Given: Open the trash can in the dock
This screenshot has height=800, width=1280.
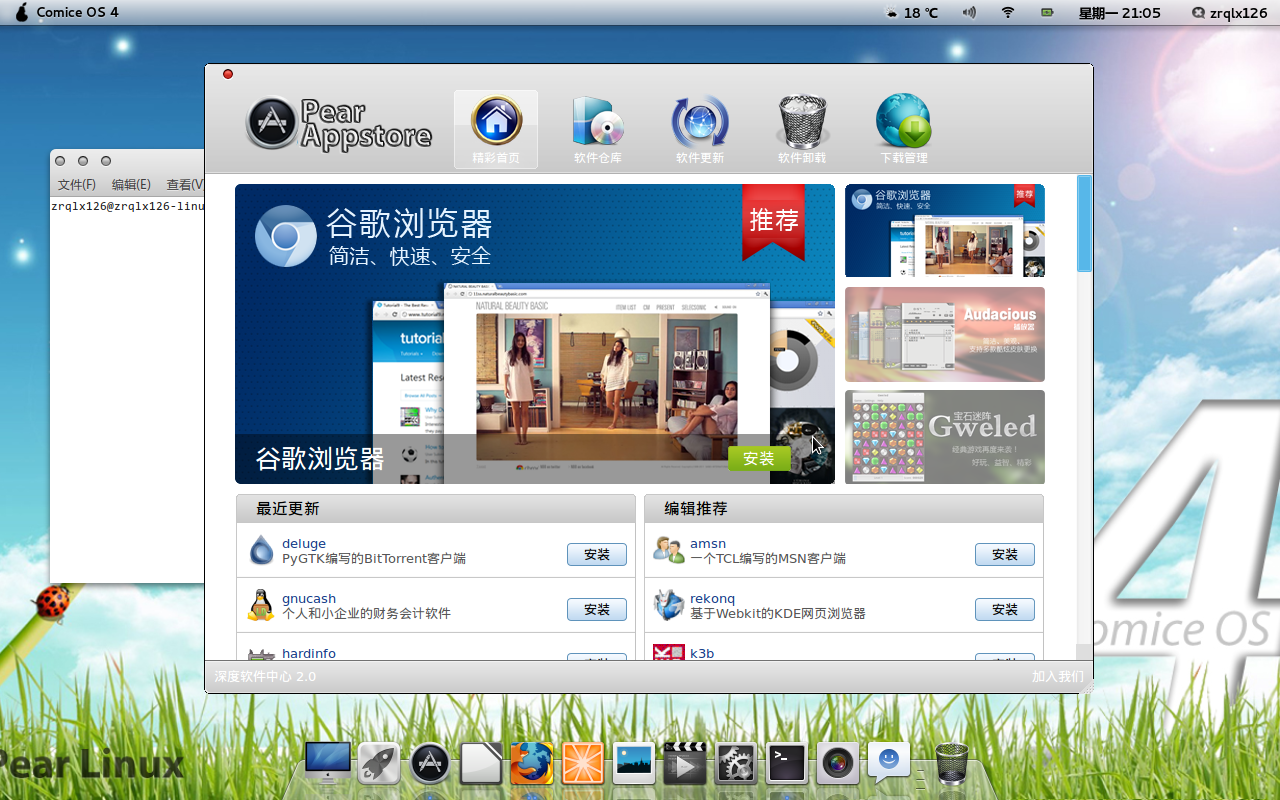Looking at the screenshot, I should [x=952, y=764].
